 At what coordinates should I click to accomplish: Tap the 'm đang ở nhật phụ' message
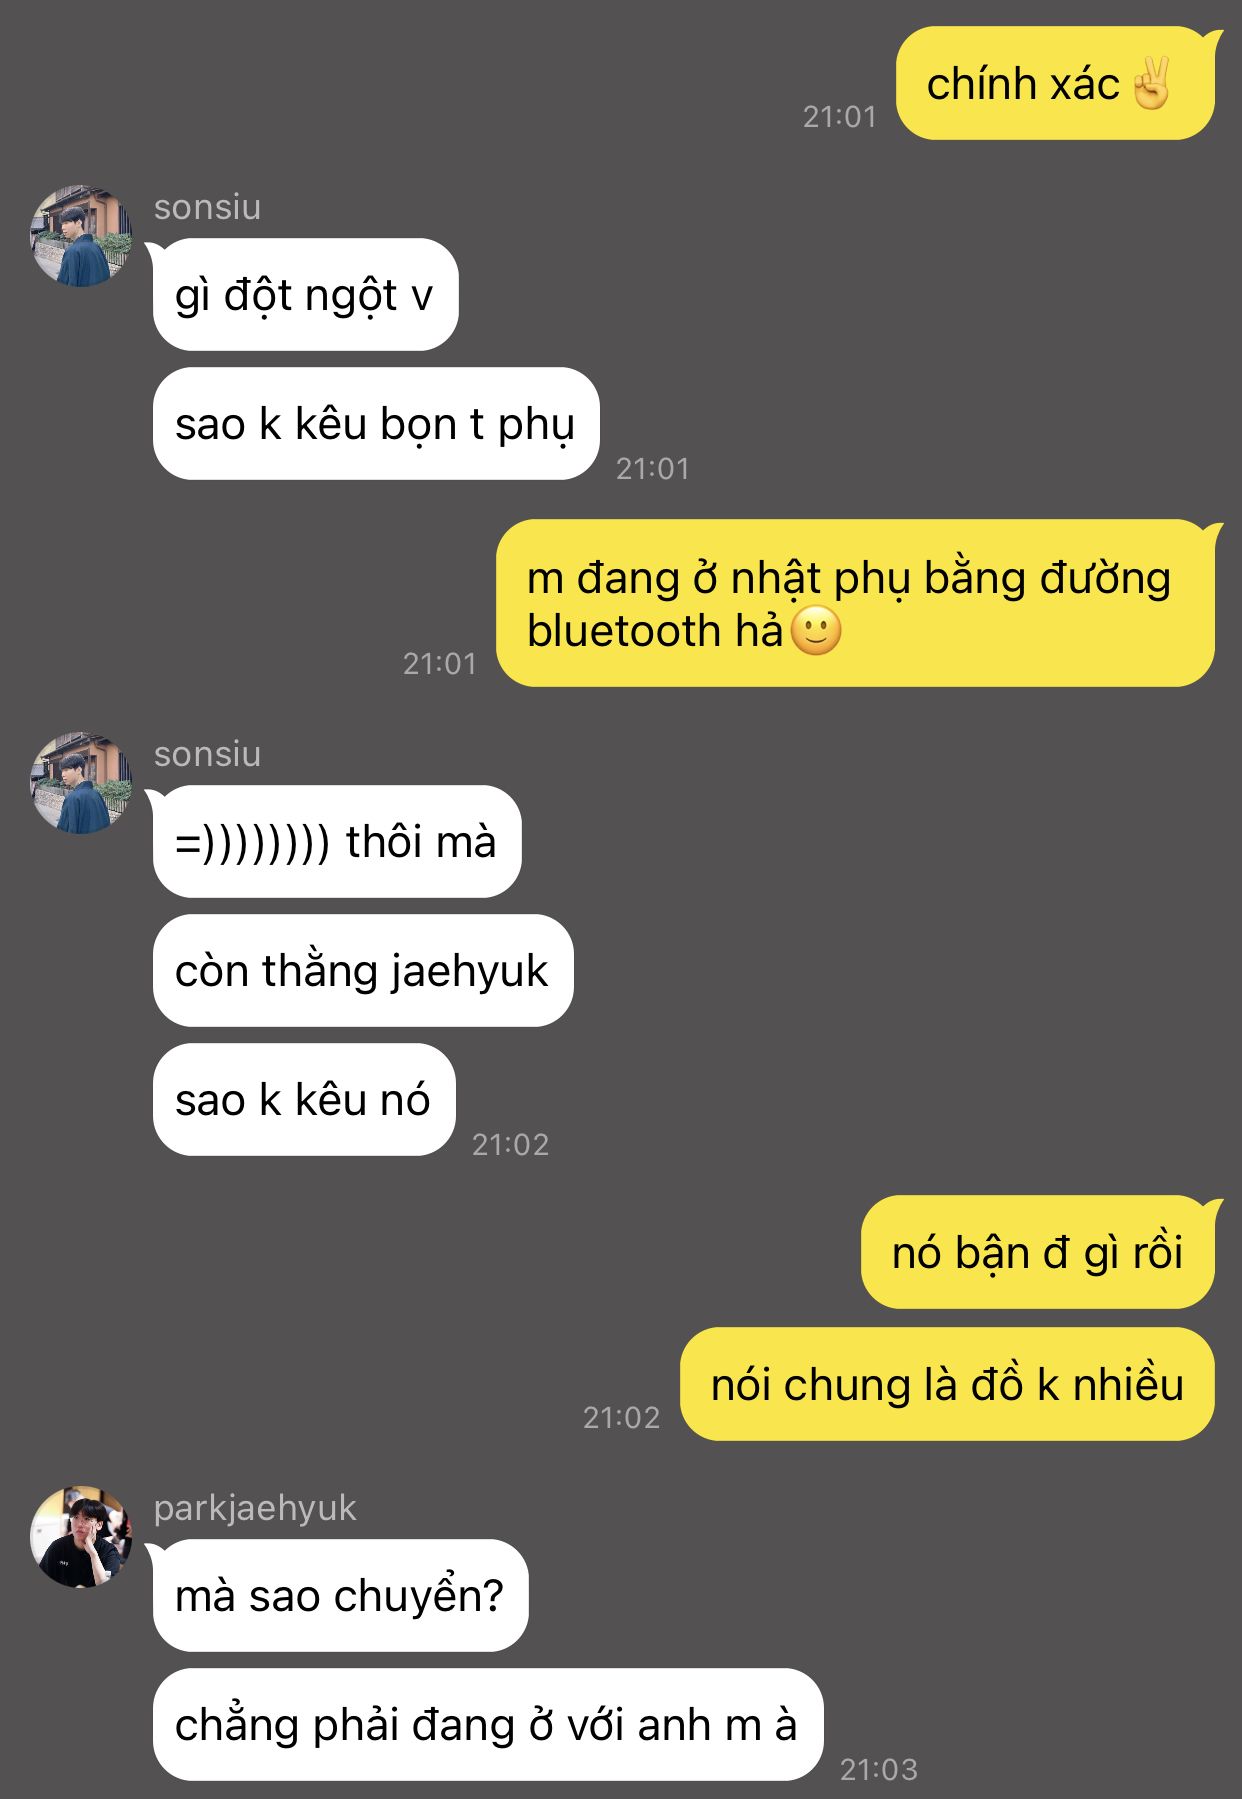856,603
